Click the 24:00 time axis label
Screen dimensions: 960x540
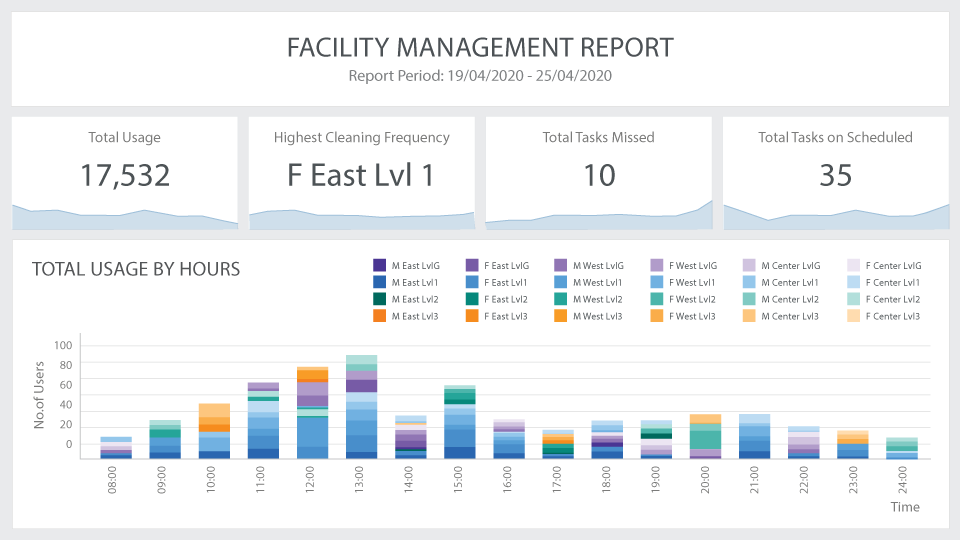pos(902,480)
